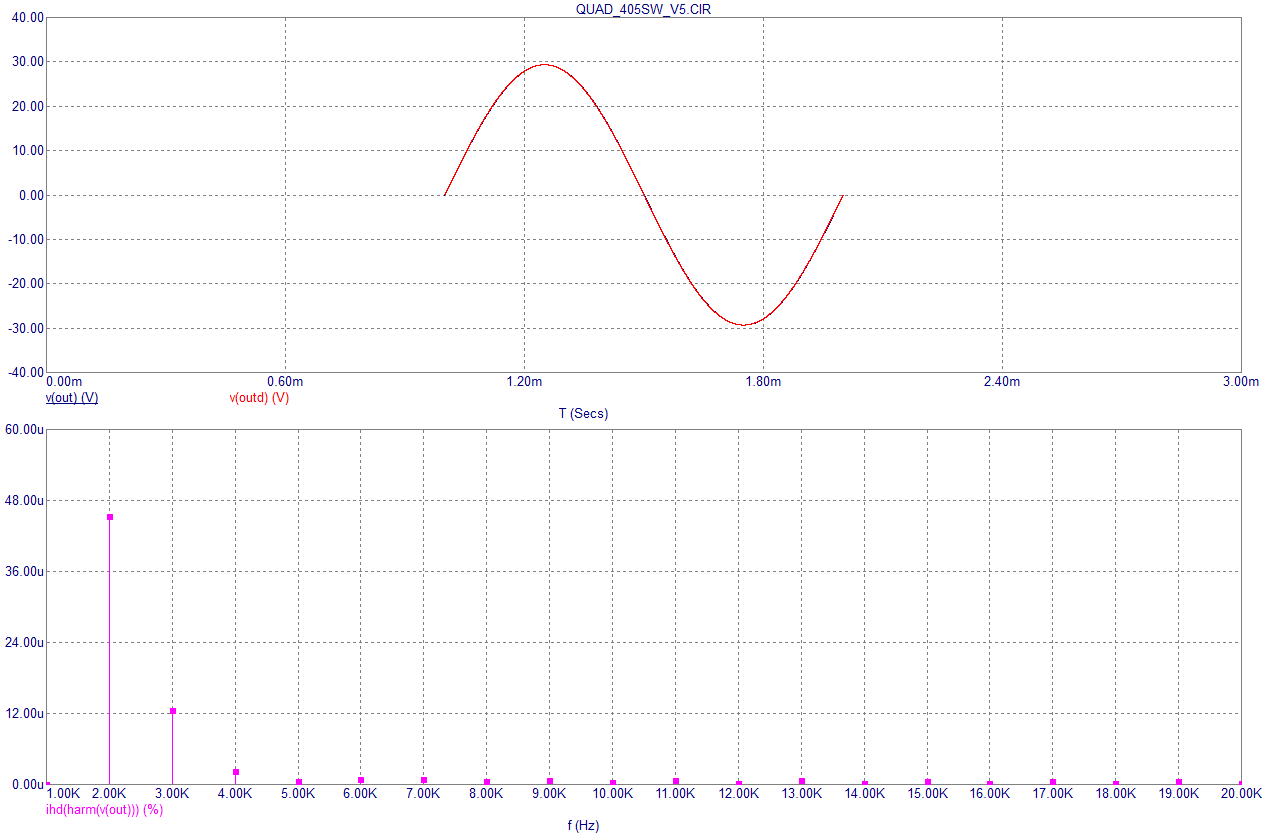
Task: Click the f (Hz) axis title
Action: [x=583, y=825]
